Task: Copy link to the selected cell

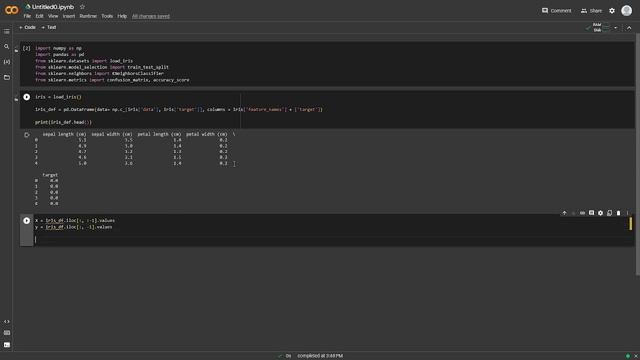Action: point(582,213)
